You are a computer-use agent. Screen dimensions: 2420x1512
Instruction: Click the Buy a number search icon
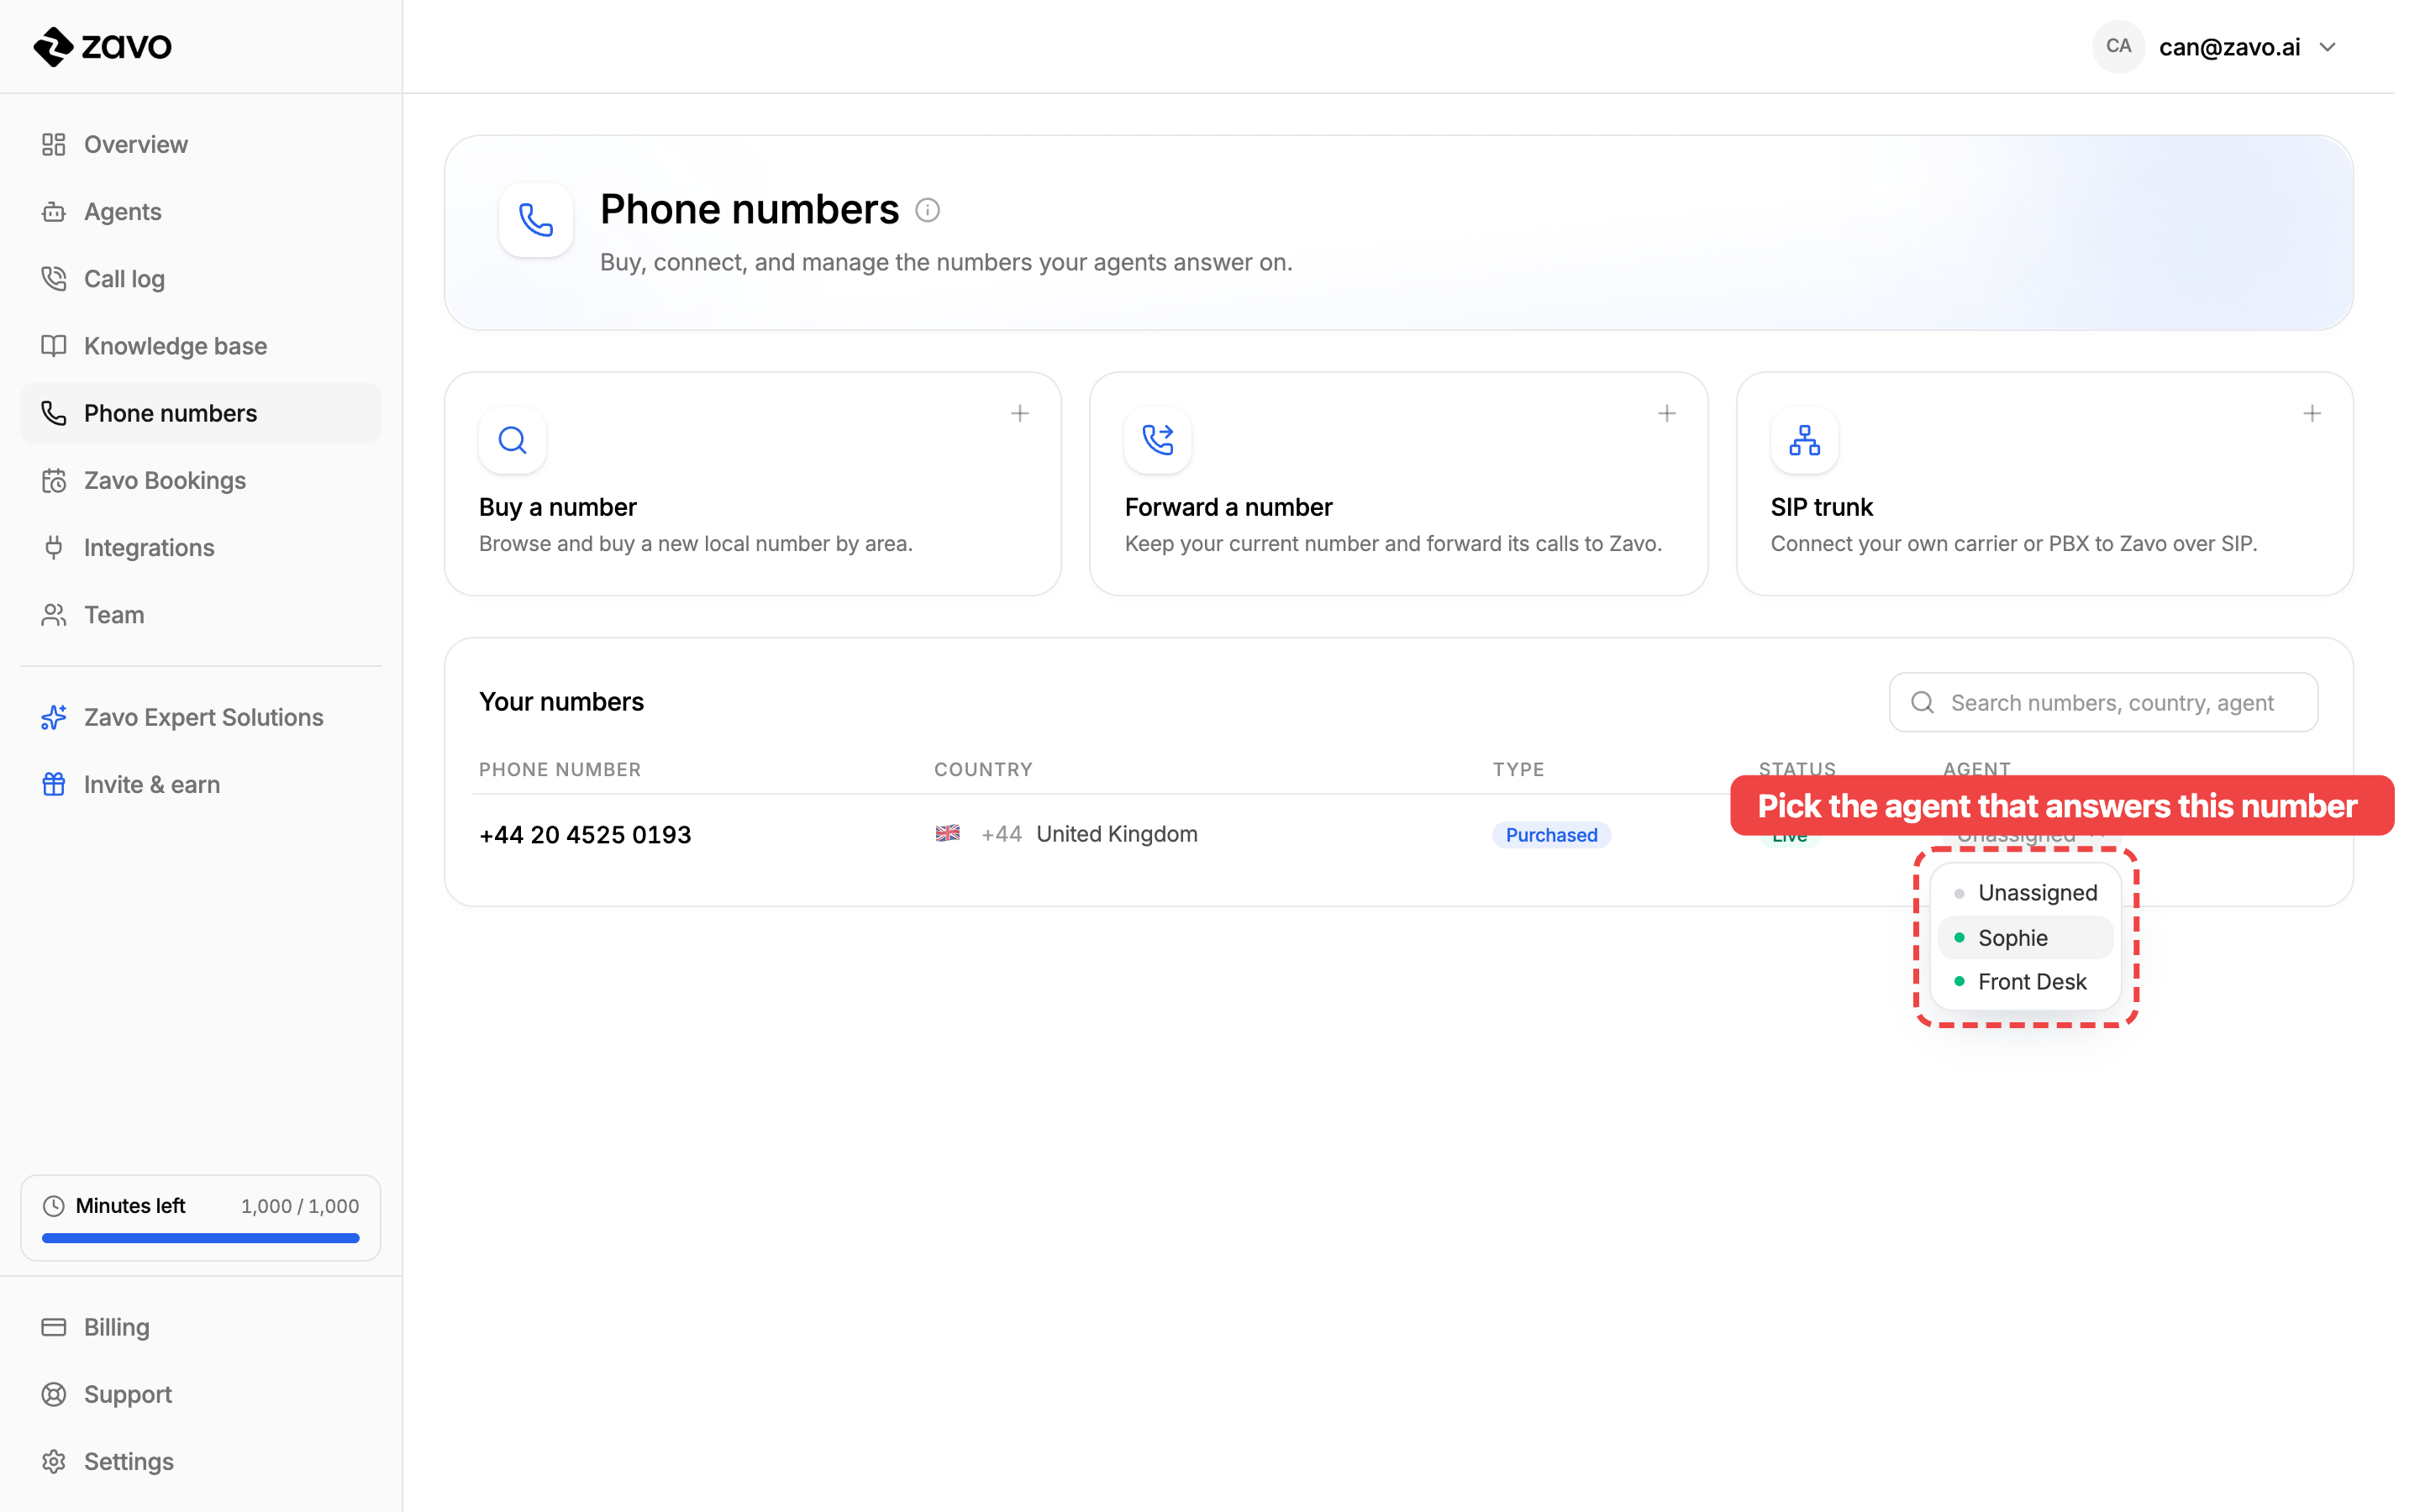tap(512, 440)
